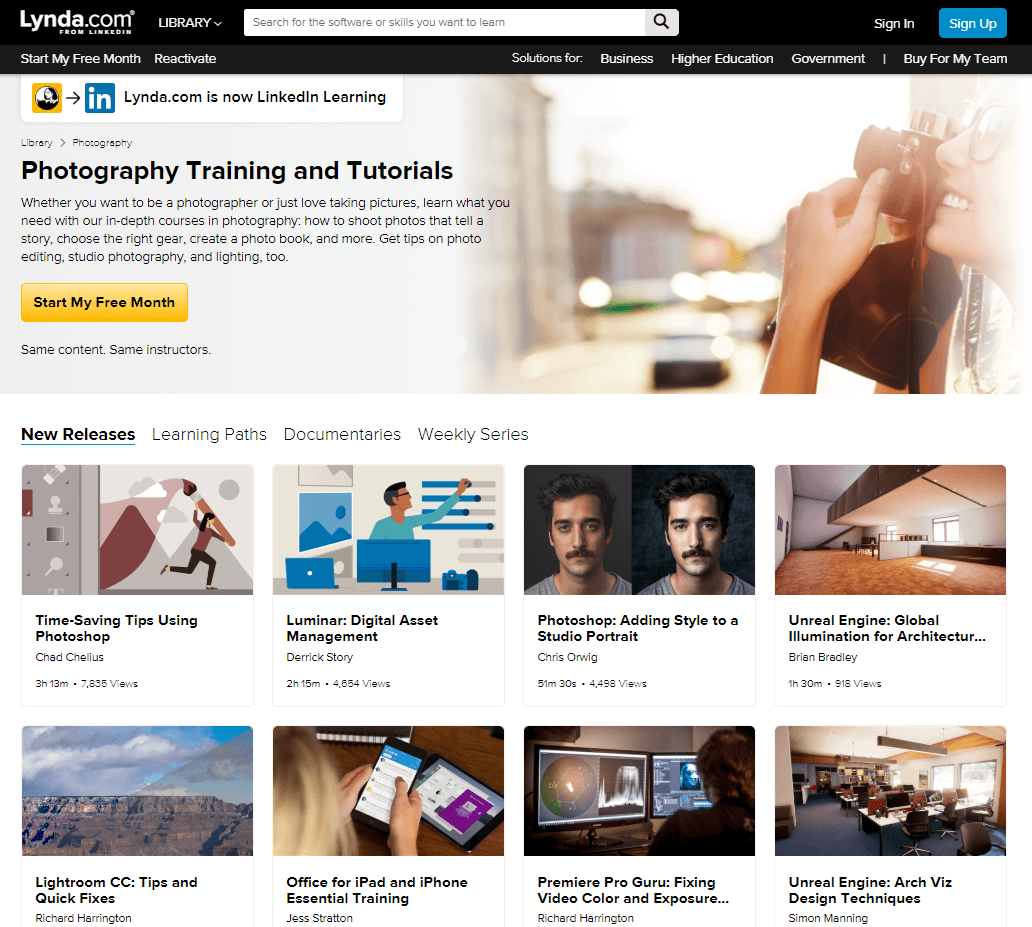Click the LinkedIn logo icon
The width and height of the screenshot is (1032, 927).
click(x=100, y=98)
